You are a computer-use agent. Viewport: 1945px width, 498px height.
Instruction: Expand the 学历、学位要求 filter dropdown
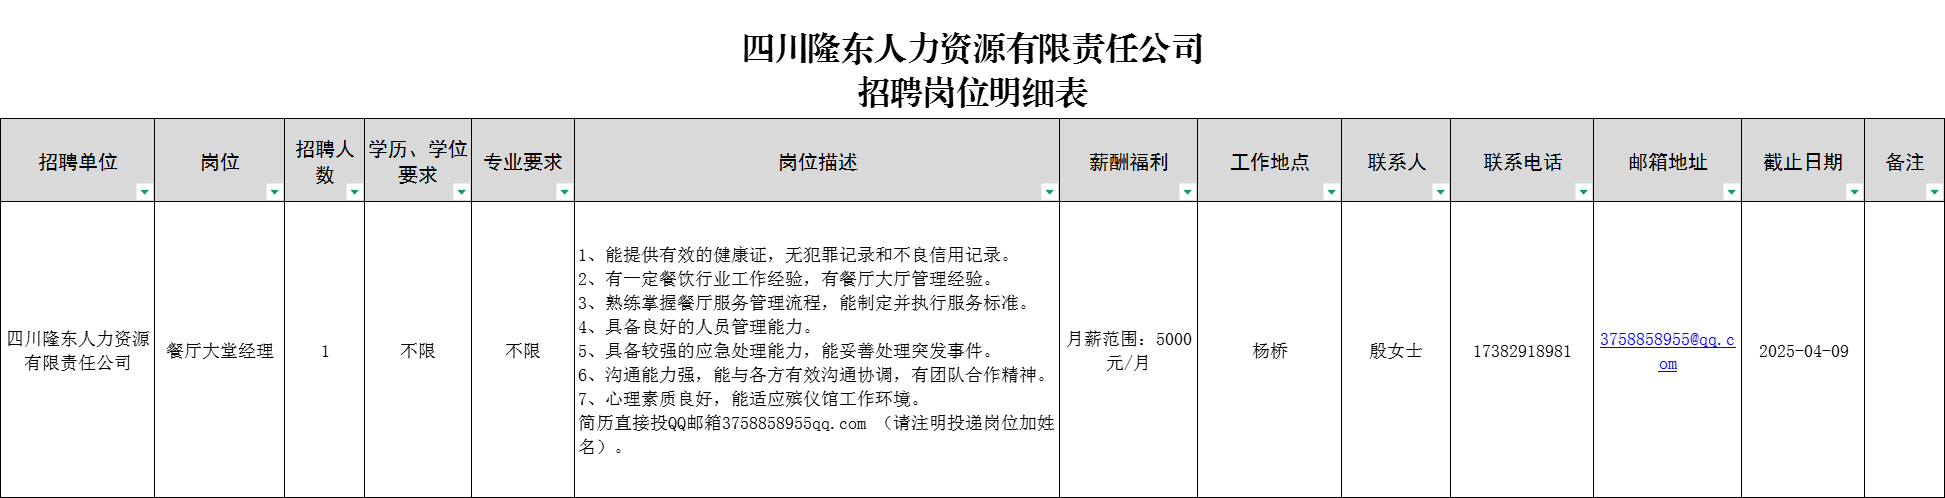point(461,192)
